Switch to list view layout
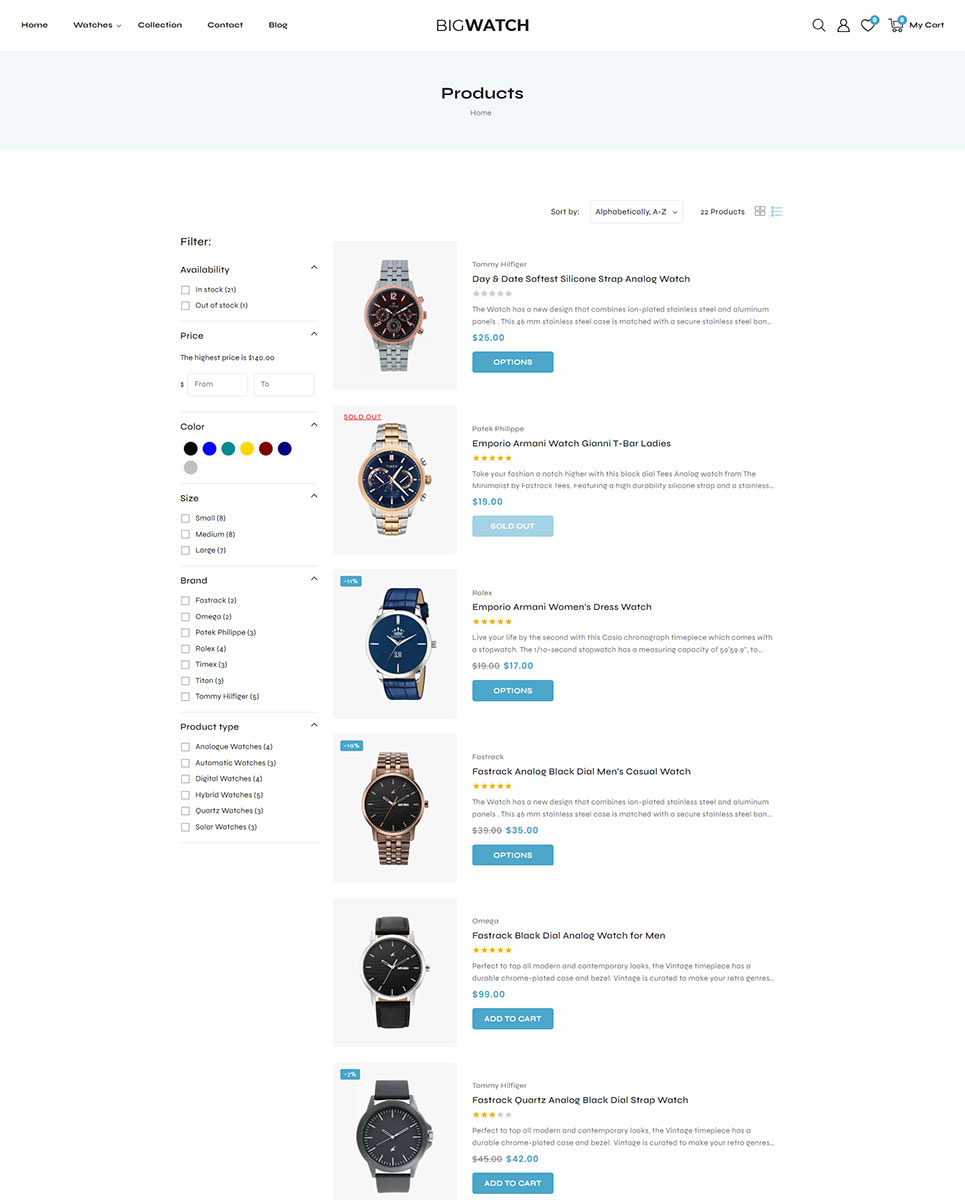Screen dimensions: 965x1200 click(x=777, y=211)
